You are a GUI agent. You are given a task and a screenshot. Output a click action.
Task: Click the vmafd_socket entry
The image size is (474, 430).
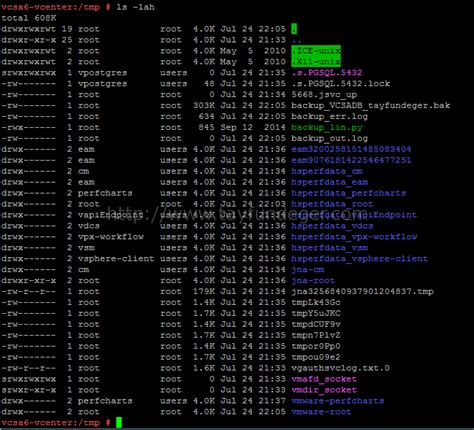324,379
